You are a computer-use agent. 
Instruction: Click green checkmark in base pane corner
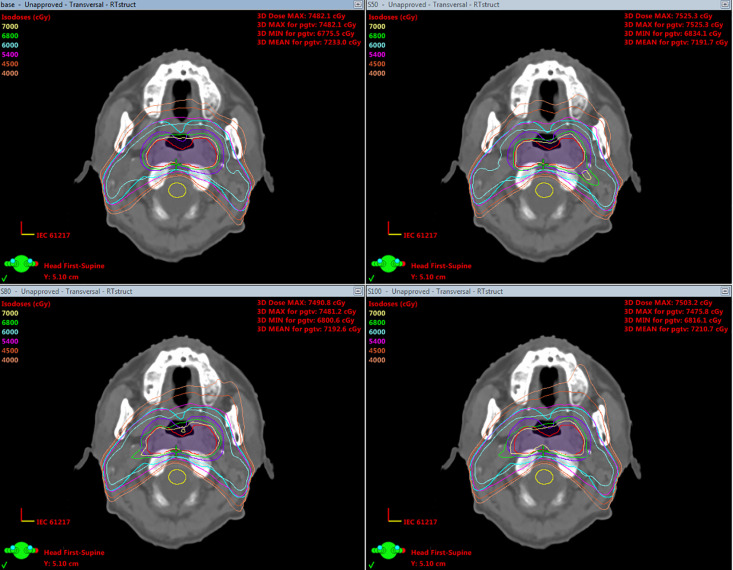click(5, 278)
